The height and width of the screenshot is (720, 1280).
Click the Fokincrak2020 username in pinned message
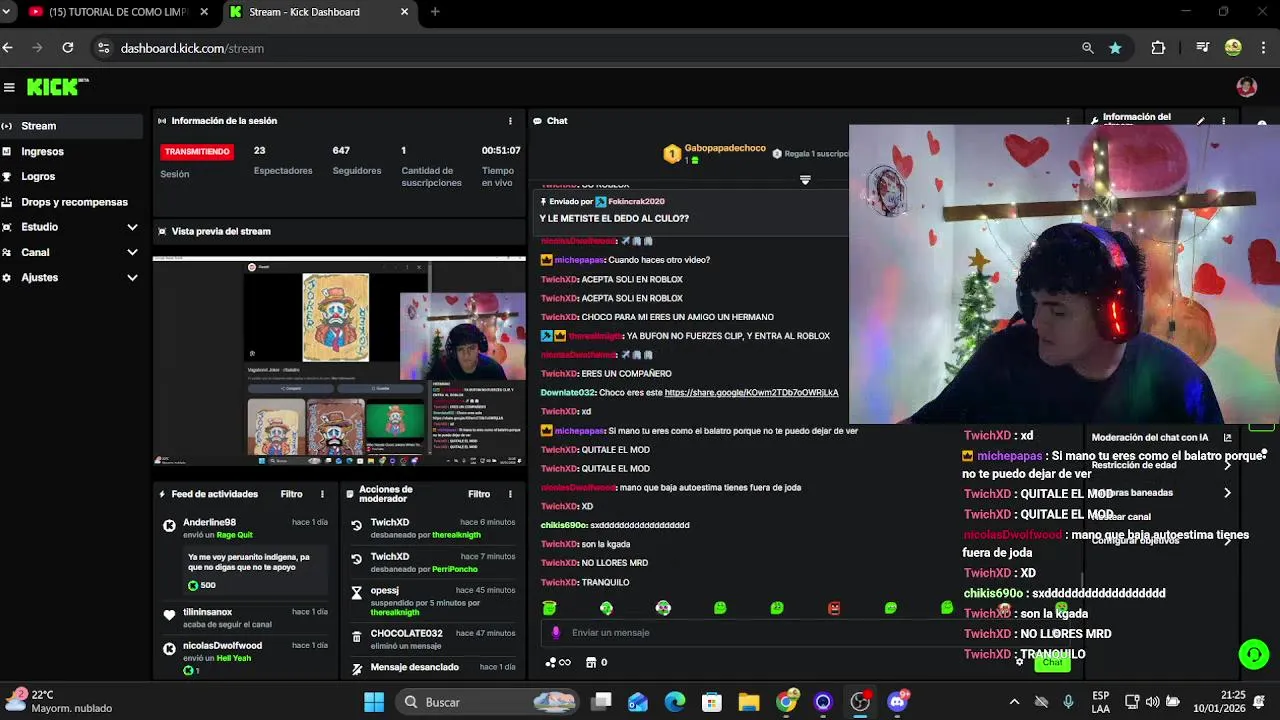click(636, 201)
